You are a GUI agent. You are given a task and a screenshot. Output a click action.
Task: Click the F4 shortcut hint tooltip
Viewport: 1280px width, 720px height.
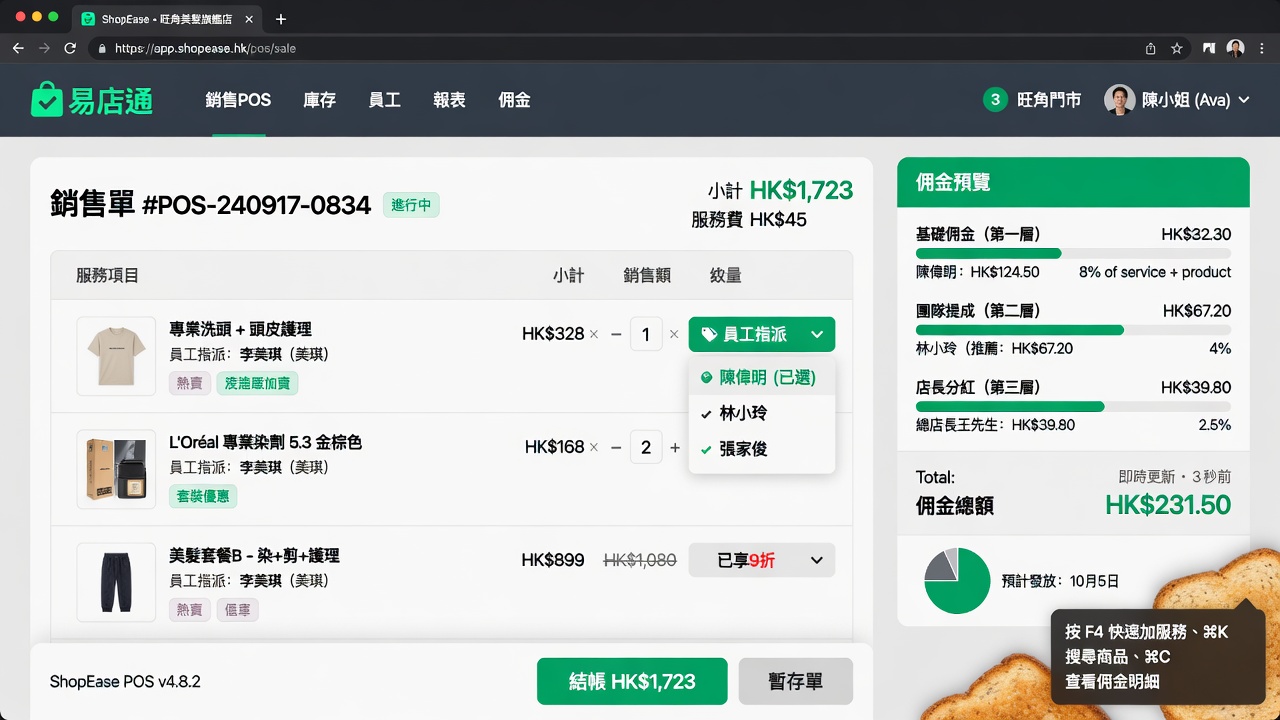(1158, 657)
